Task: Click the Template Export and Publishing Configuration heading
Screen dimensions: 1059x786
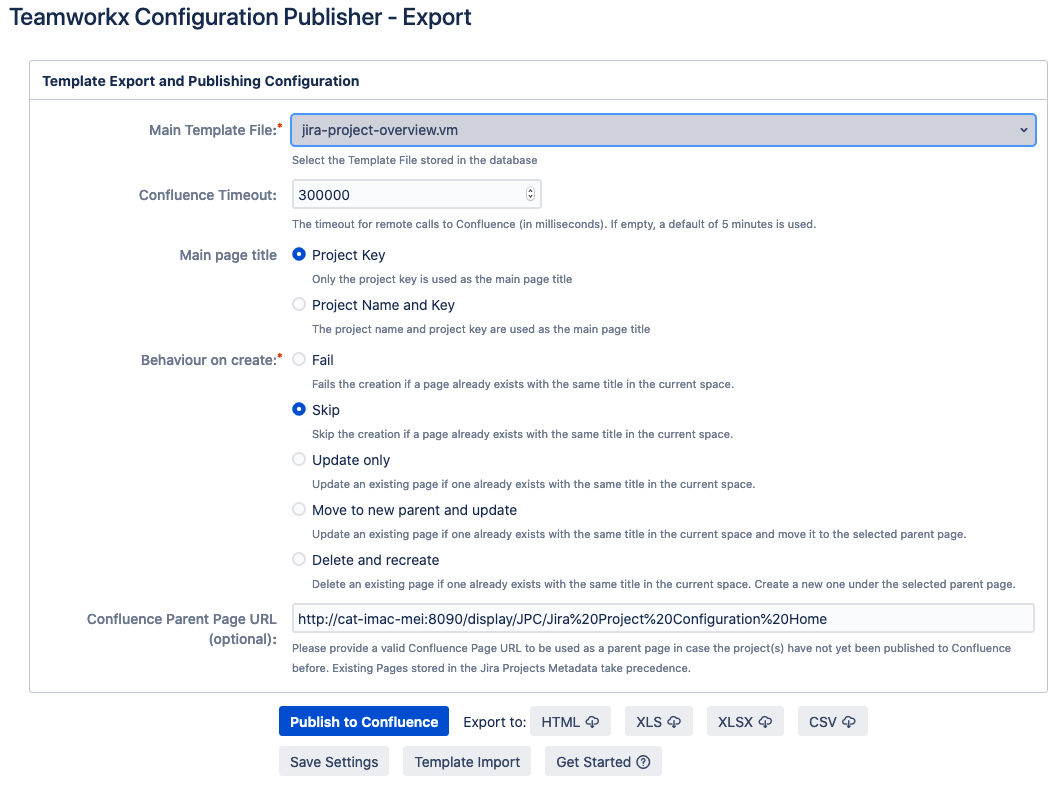Action: pos(201,81)
